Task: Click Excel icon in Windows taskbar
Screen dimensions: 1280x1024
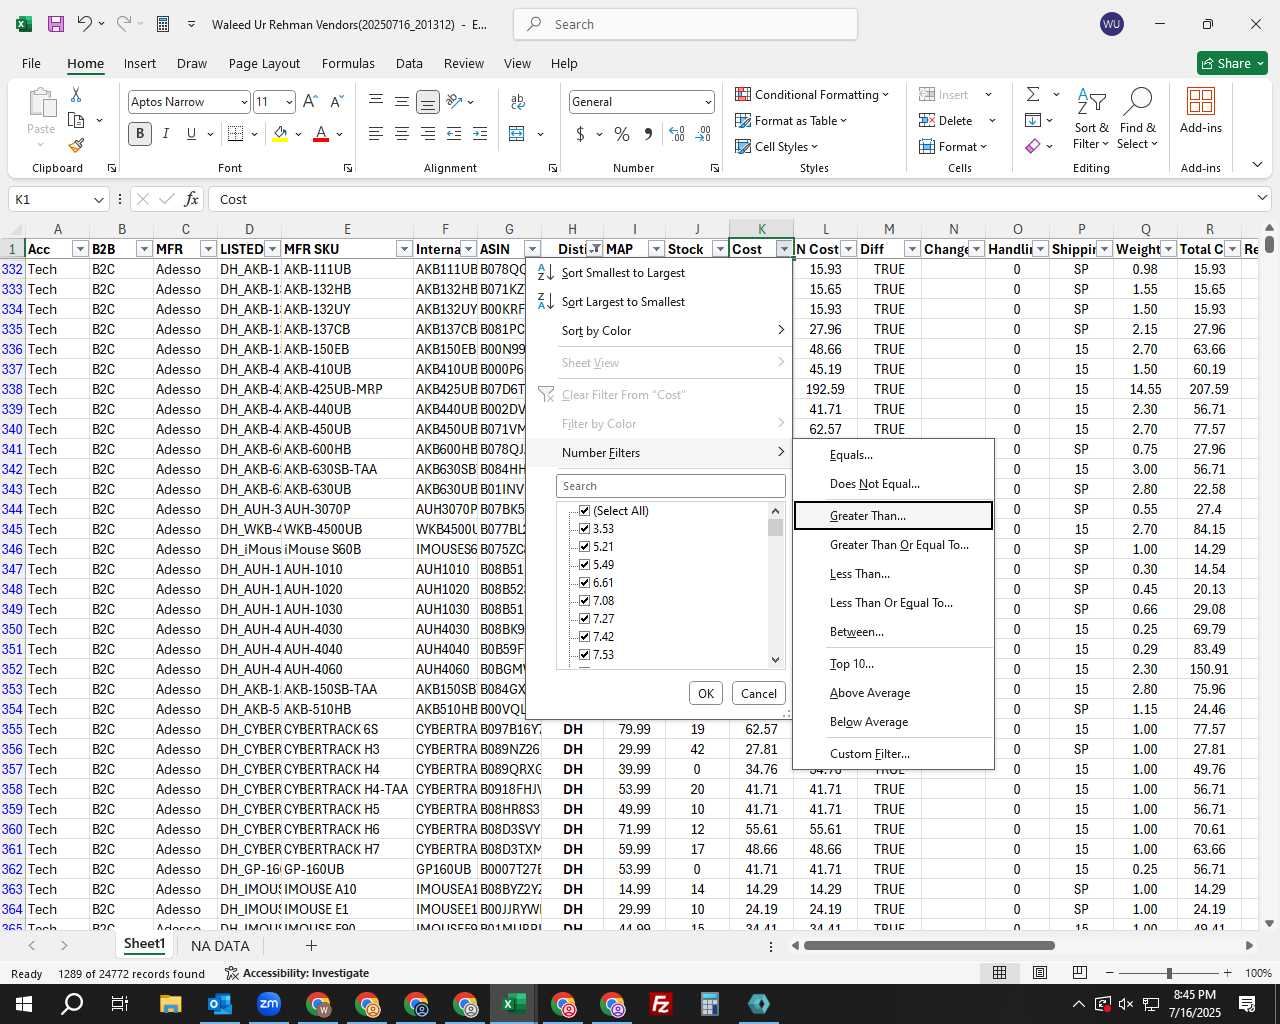Action: click(x=514, y=1004)
